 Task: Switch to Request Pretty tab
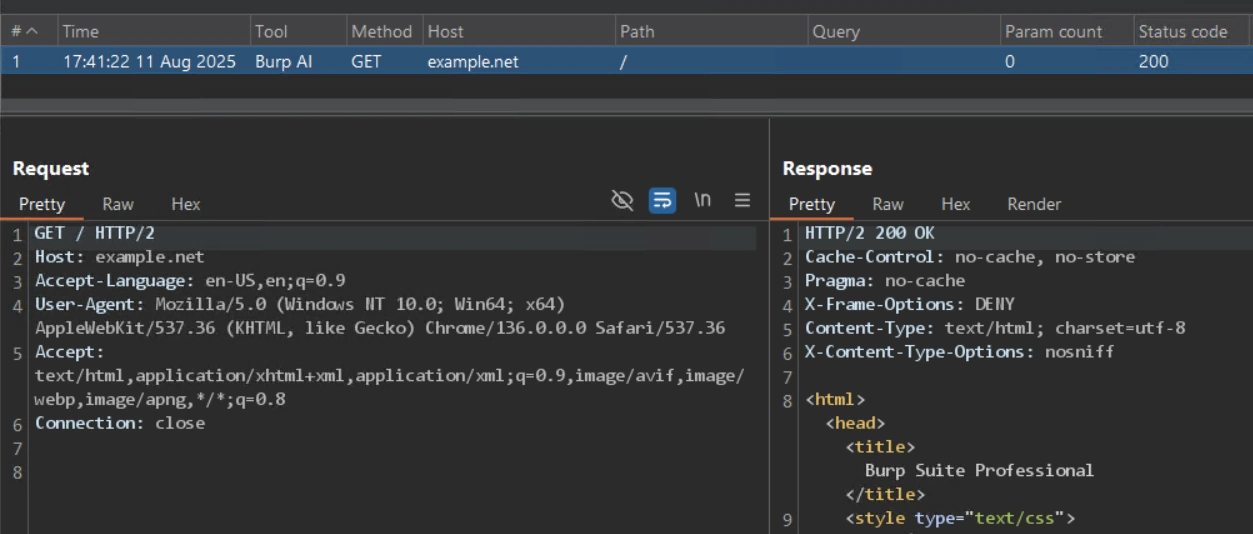[42, 204]
